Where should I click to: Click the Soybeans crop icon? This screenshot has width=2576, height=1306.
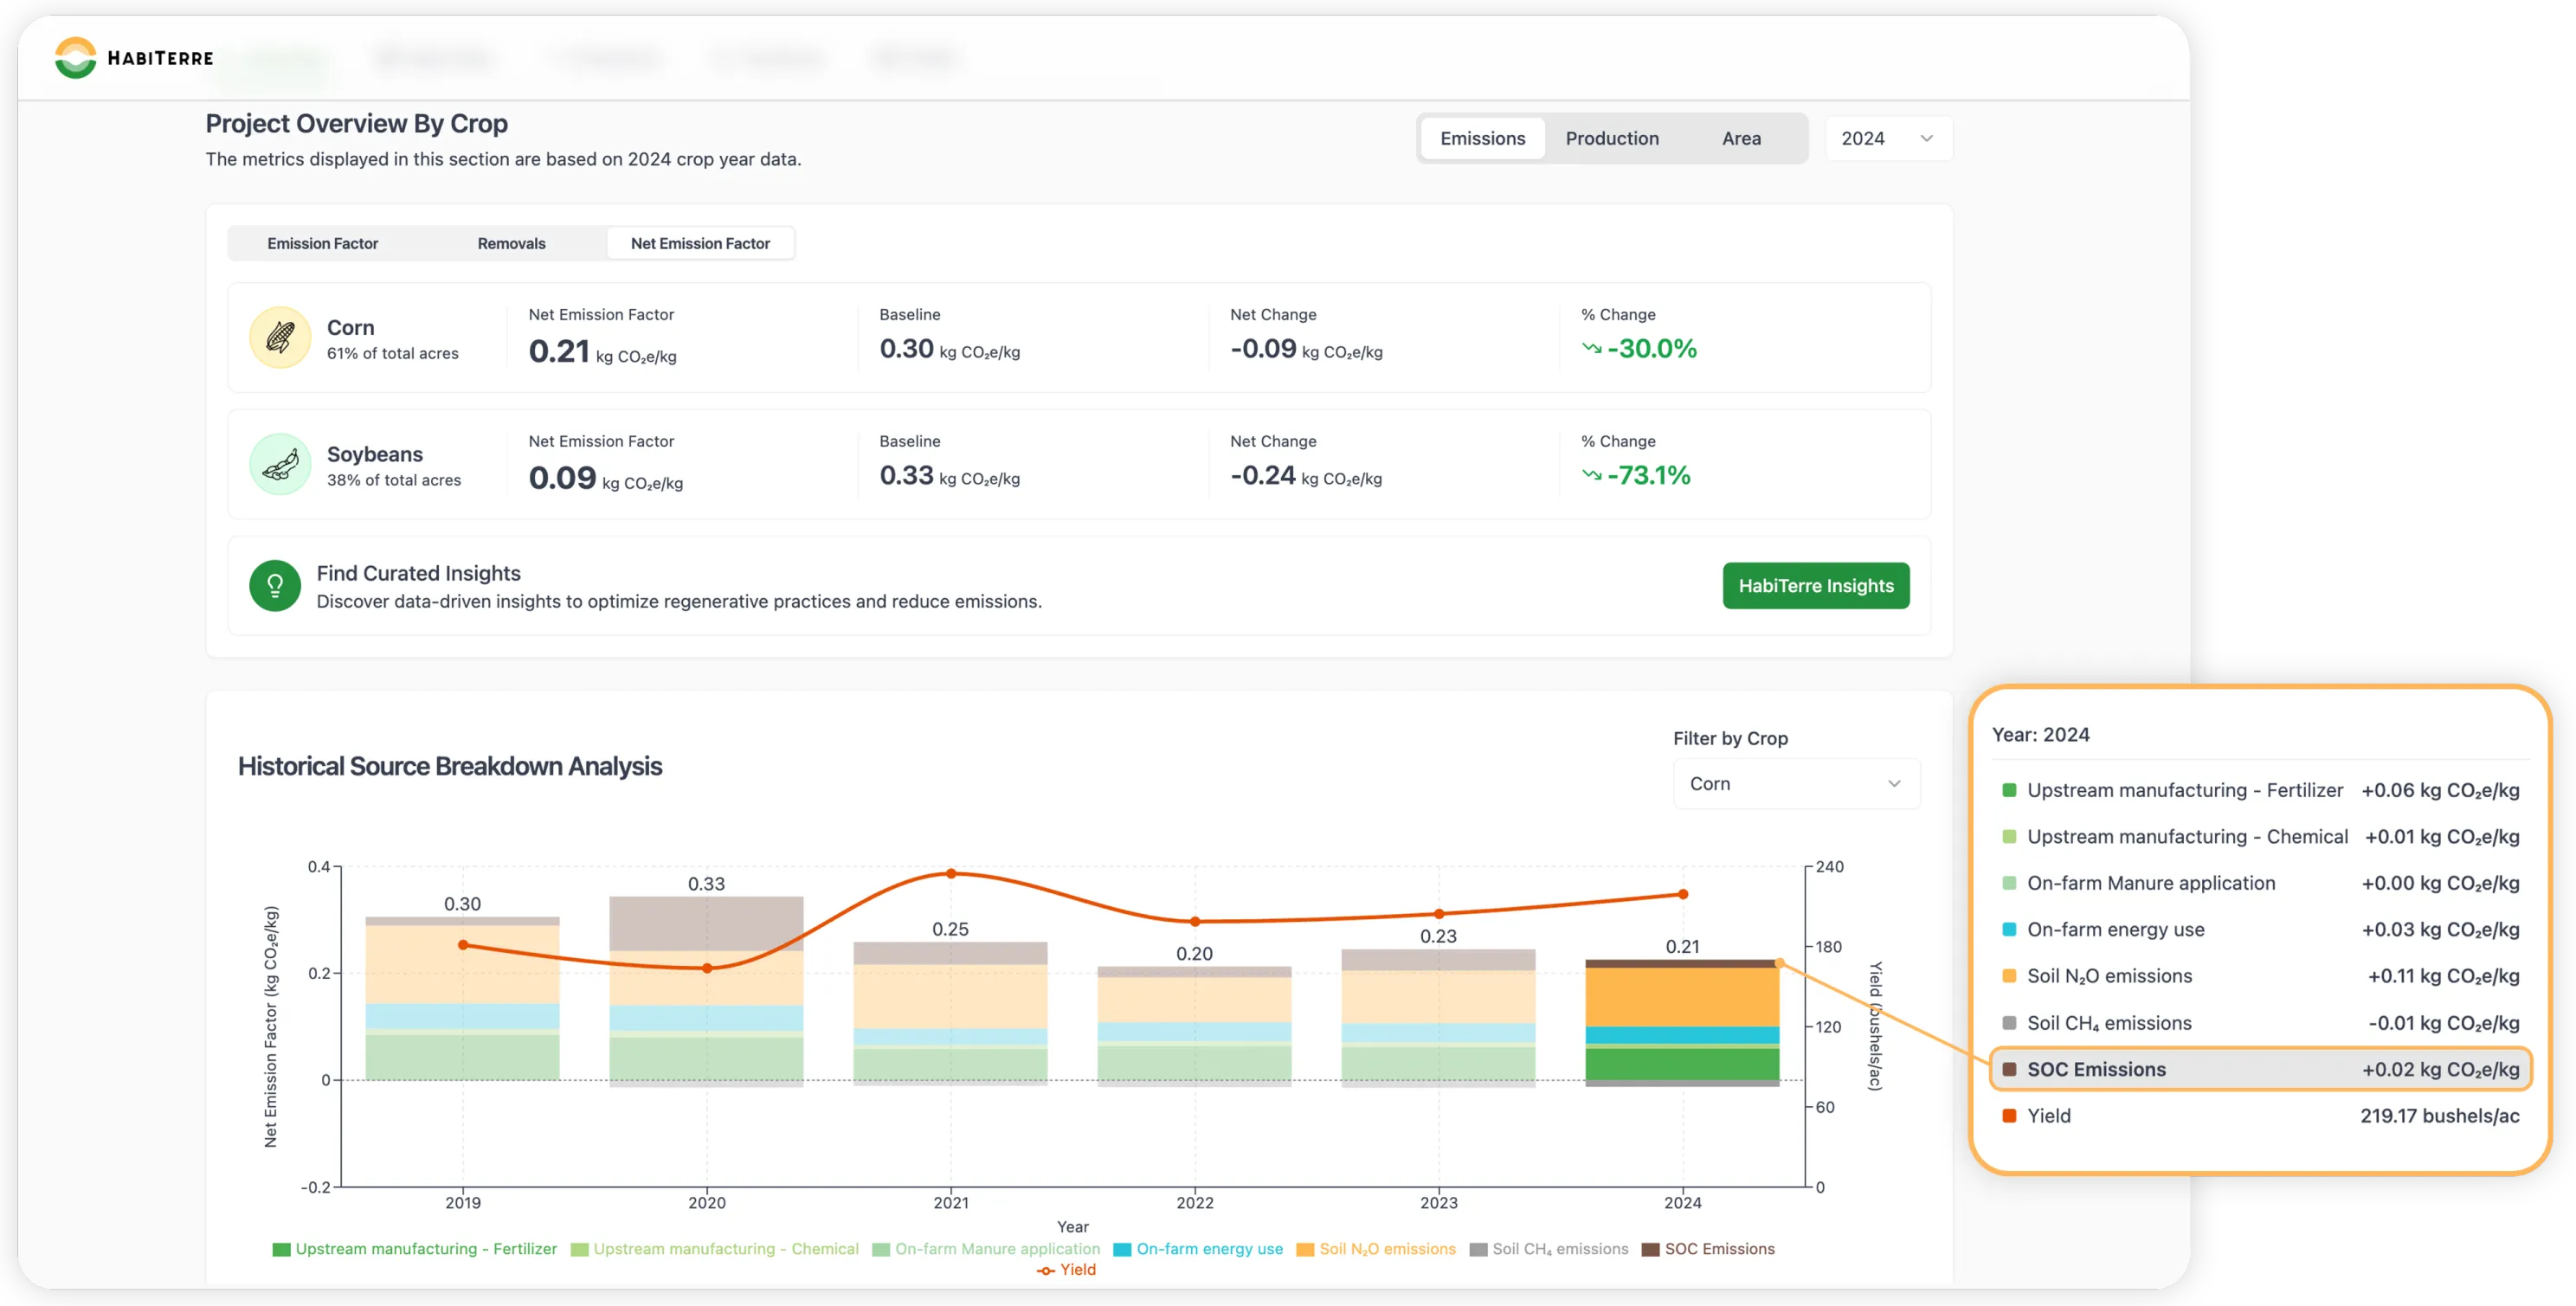click(280, 464)
